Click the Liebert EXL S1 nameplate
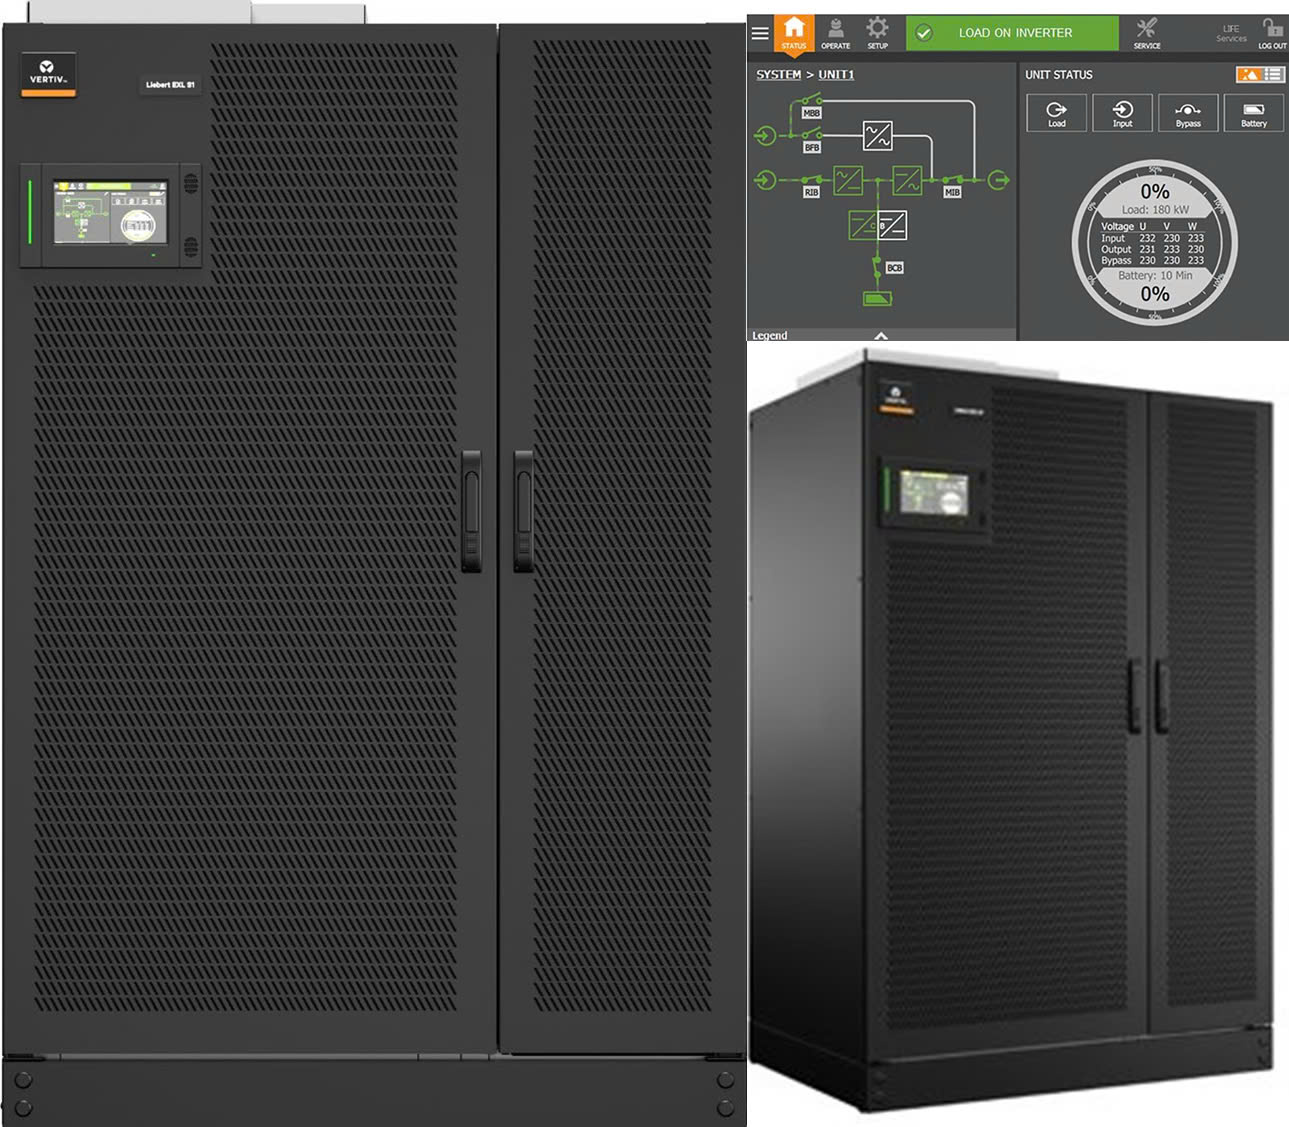This screenshot has height=1127, width=1289. 170,85
